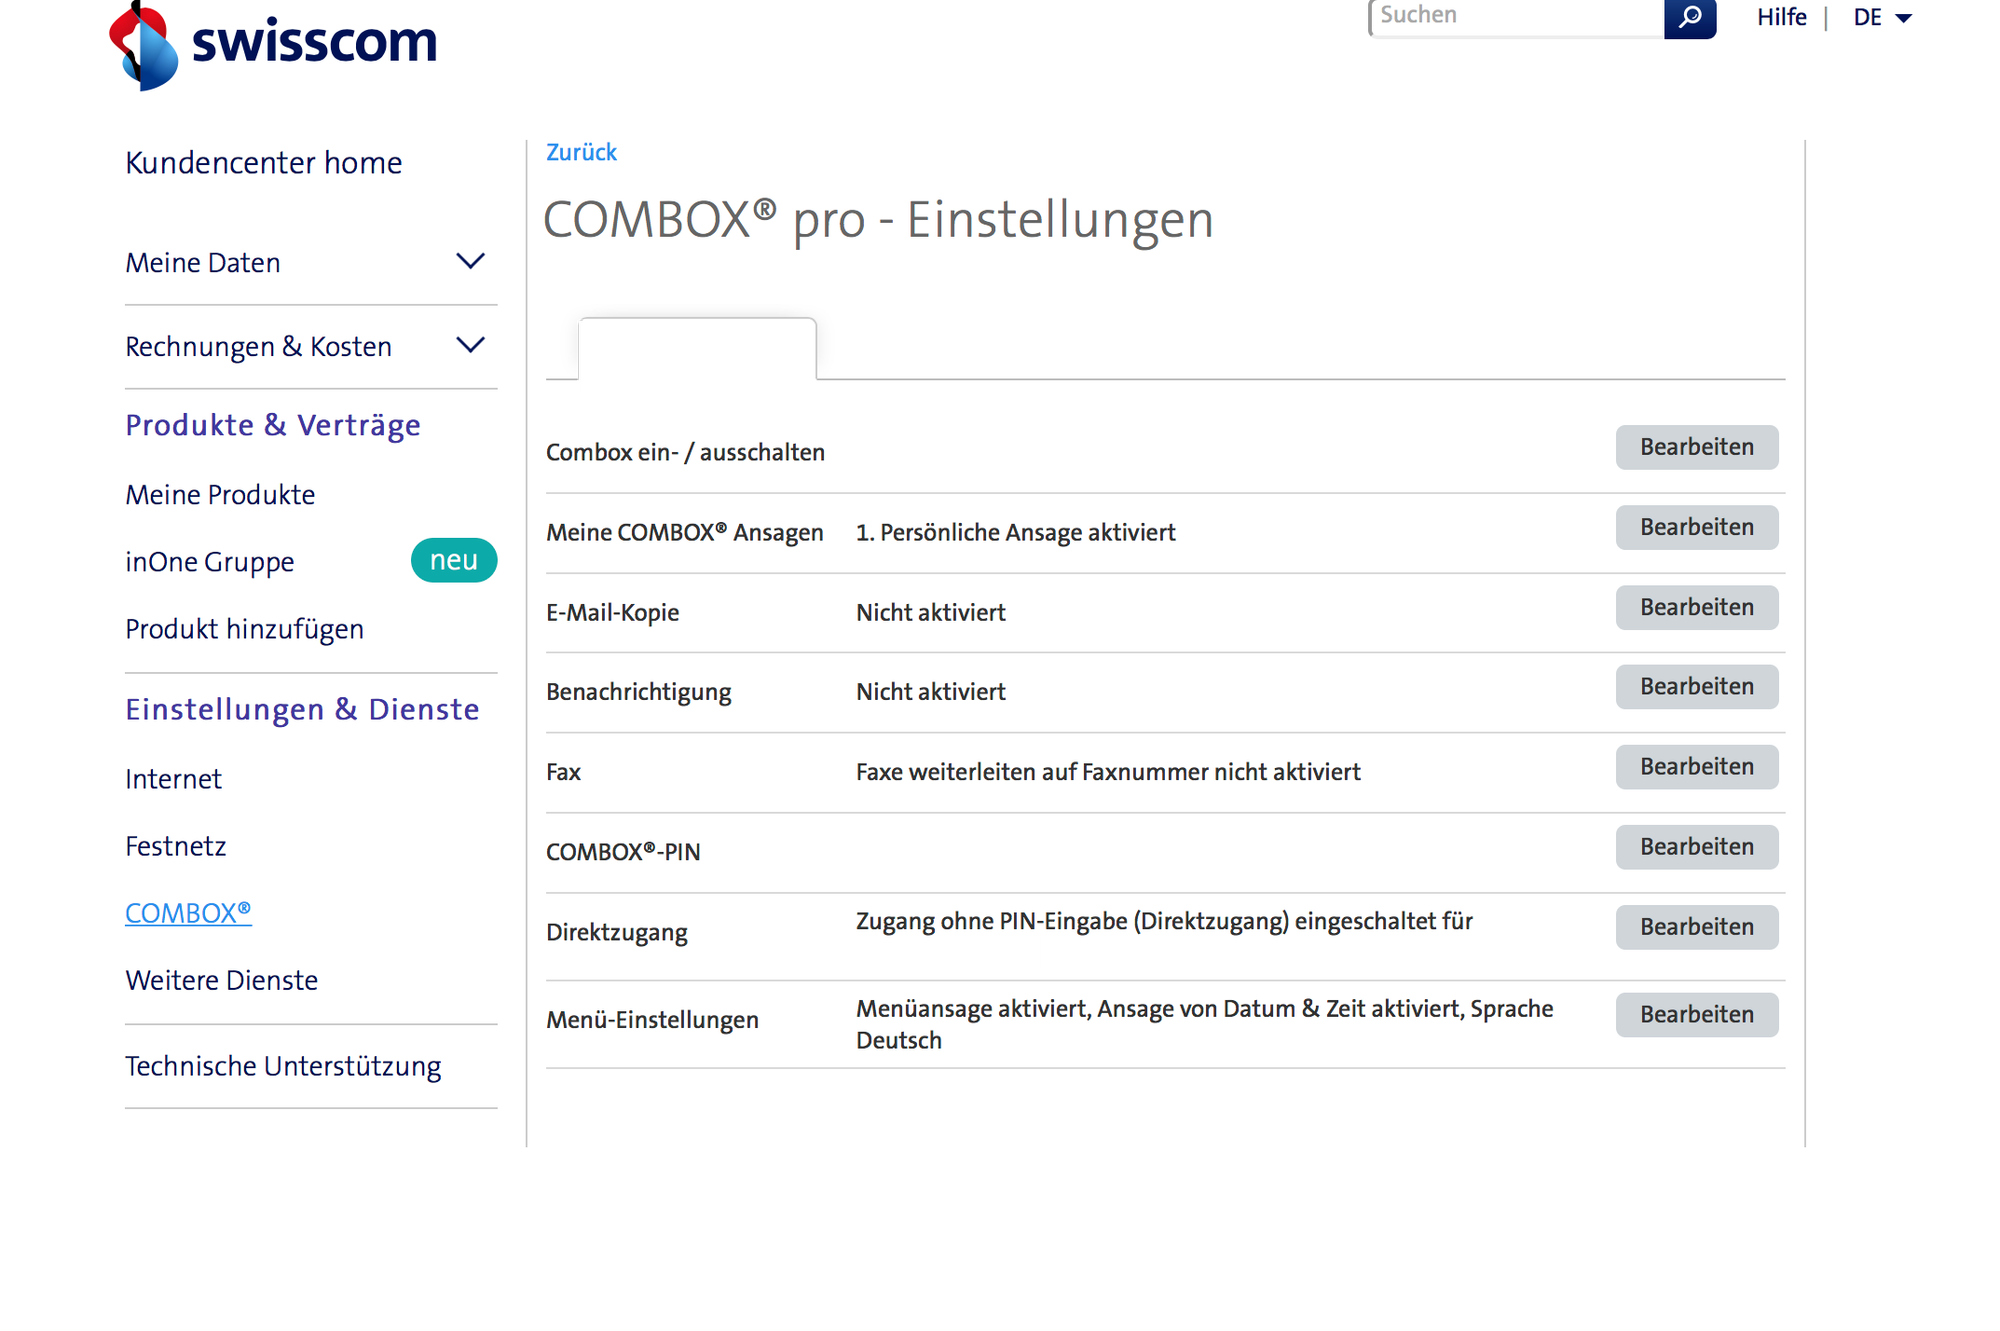
Task: Select Produkte & Verträge heading
Action: [272, 425]
